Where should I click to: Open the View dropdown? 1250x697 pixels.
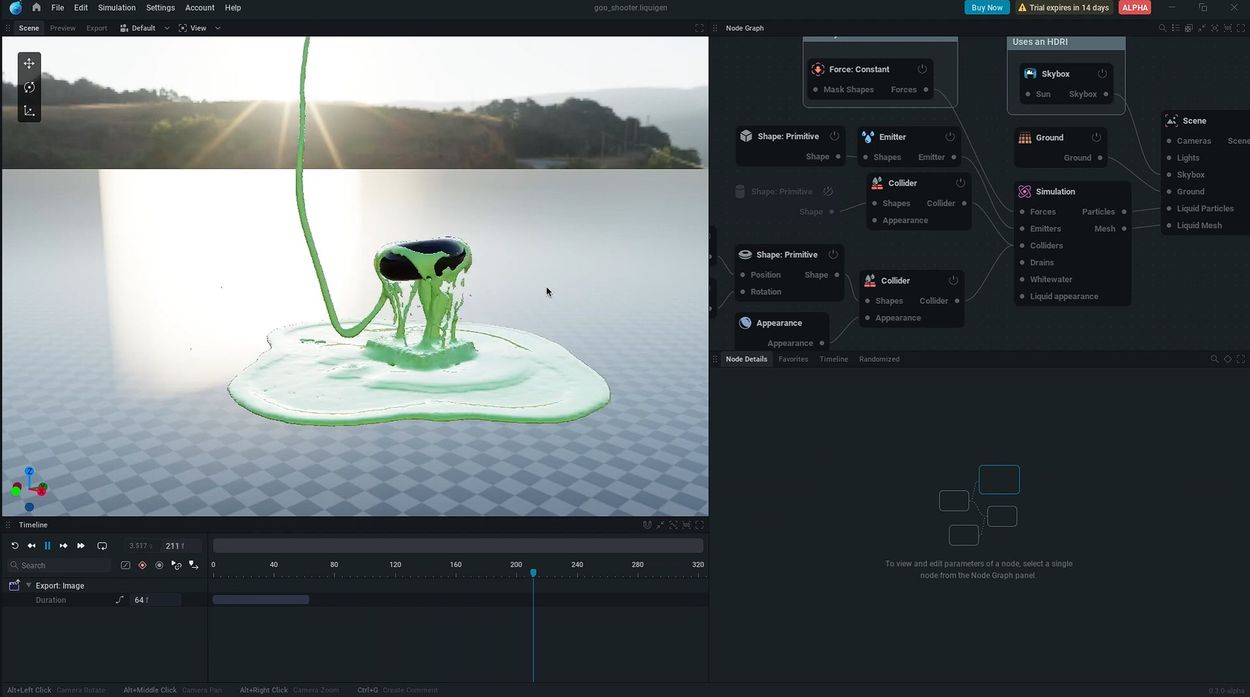click(x=199, y=28)
